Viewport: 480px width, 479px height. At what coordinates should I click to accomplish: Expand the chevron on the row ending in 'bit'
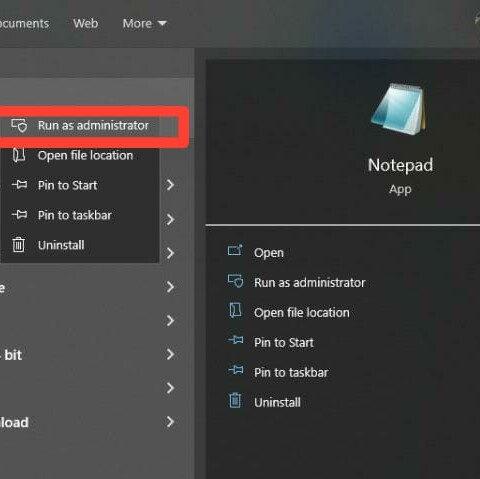click(170, 354)
